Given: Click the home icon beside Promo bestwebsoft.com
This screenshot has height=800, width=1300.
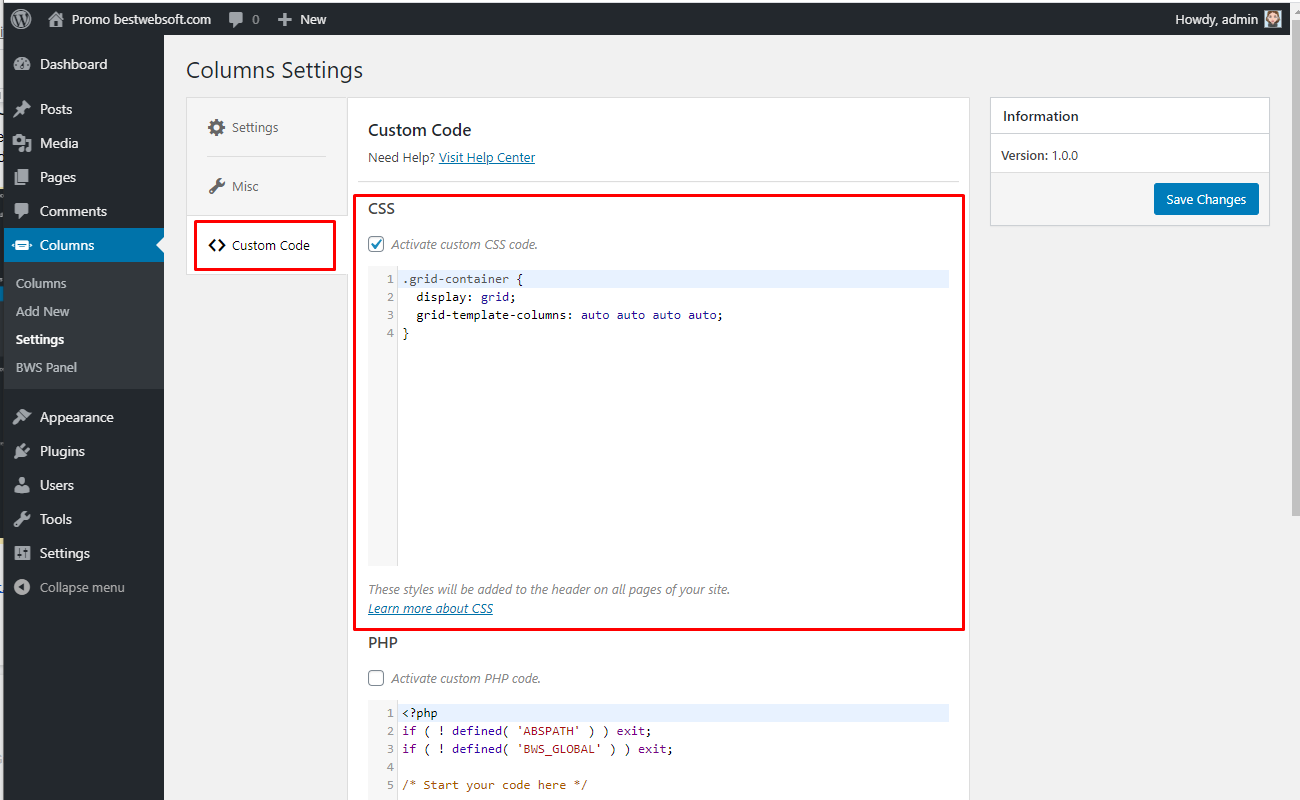Looking at the screenshot, I should pos(56,19).
